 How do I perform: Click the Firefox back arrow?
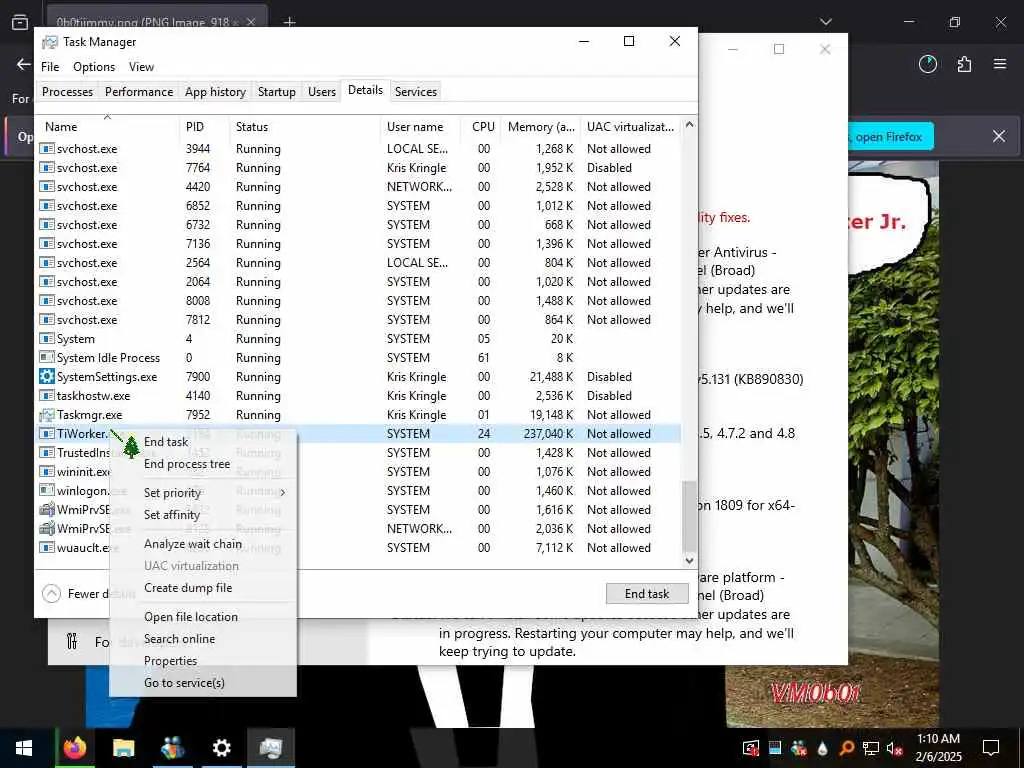(x=24, y=64)
